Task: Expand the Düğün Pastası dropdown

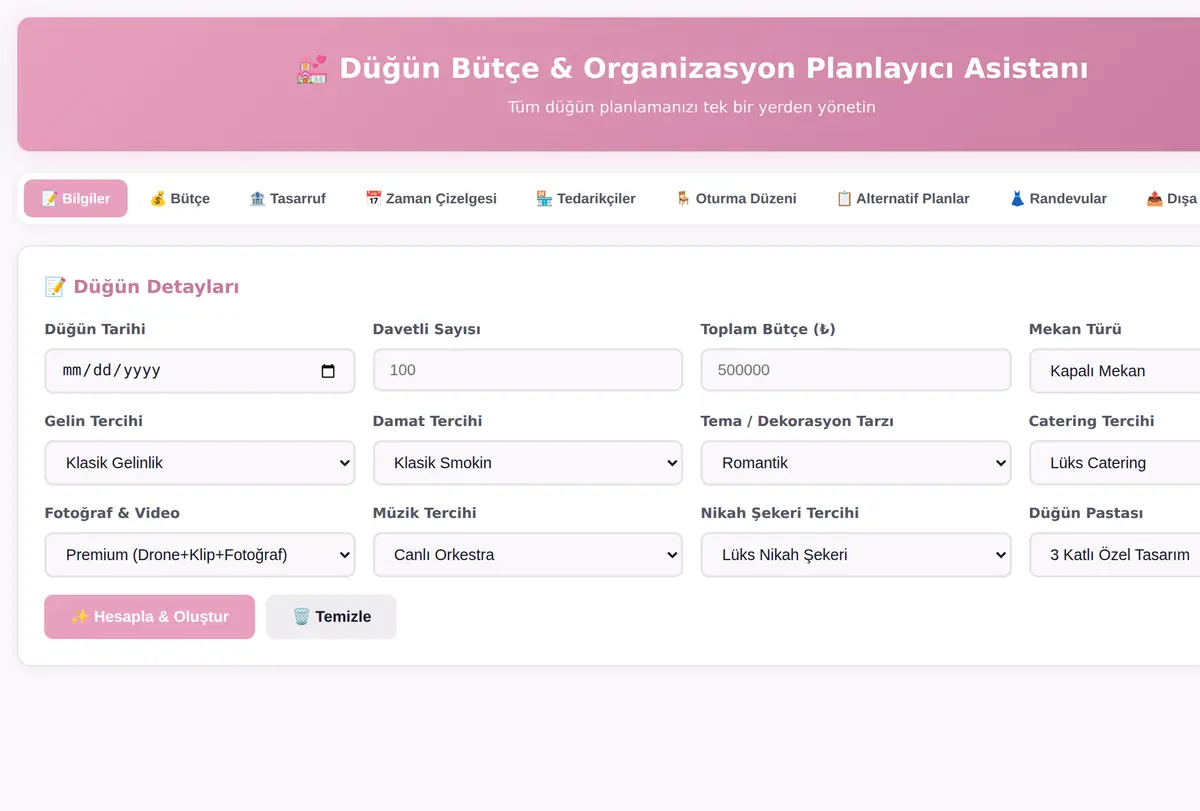Action: [1114, 555]
